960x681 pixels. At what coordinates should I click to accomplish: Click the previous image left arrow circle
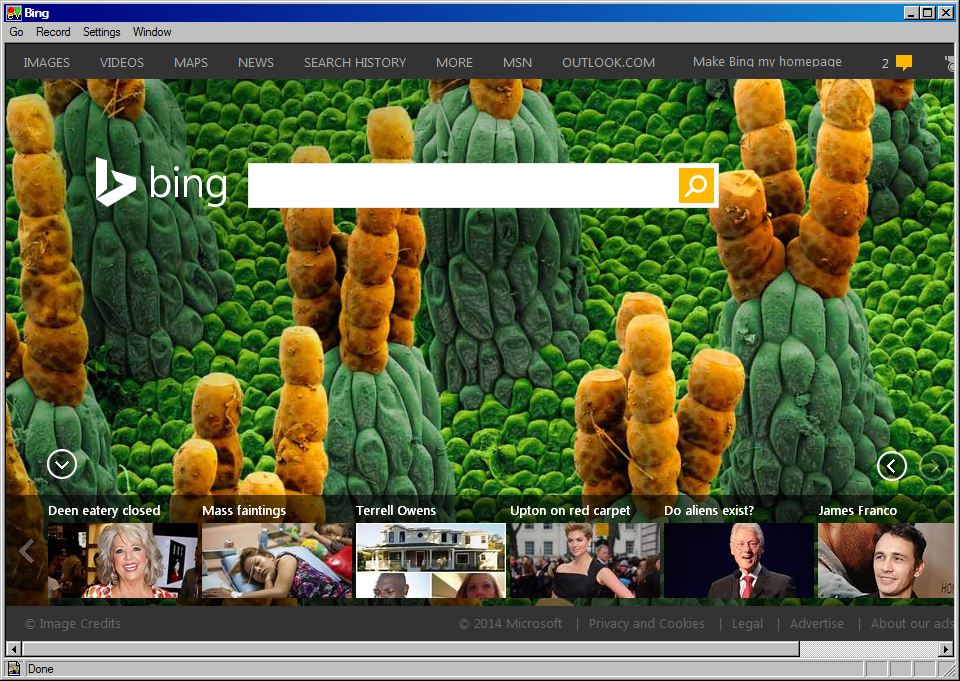tap(891, 465)
